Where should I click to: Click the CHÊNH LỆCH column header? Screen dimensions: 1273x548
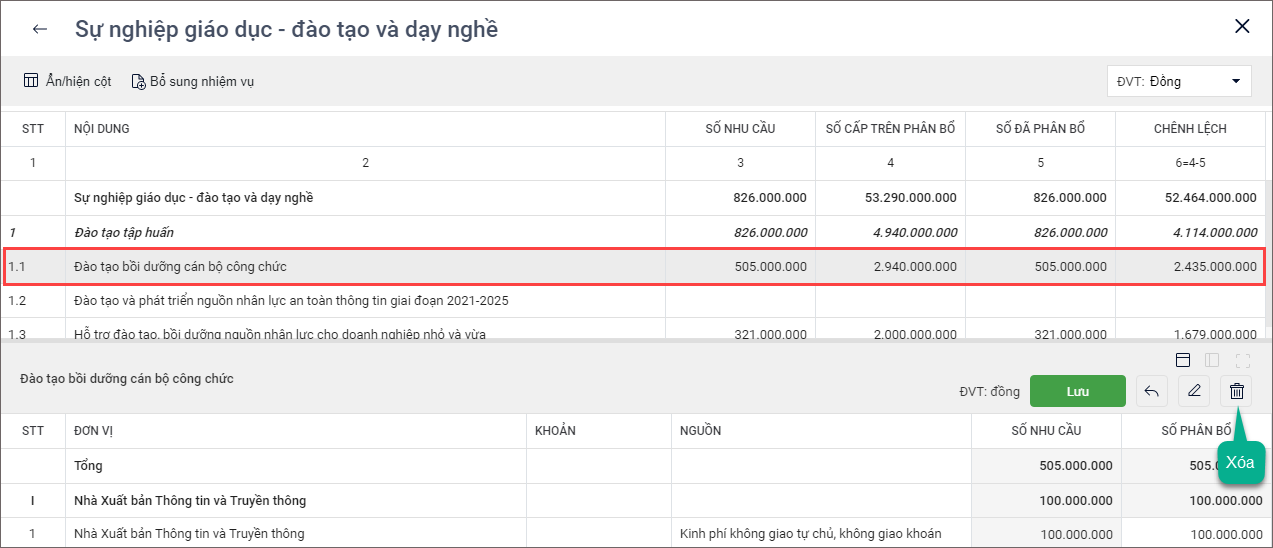tap(1190, 128)
